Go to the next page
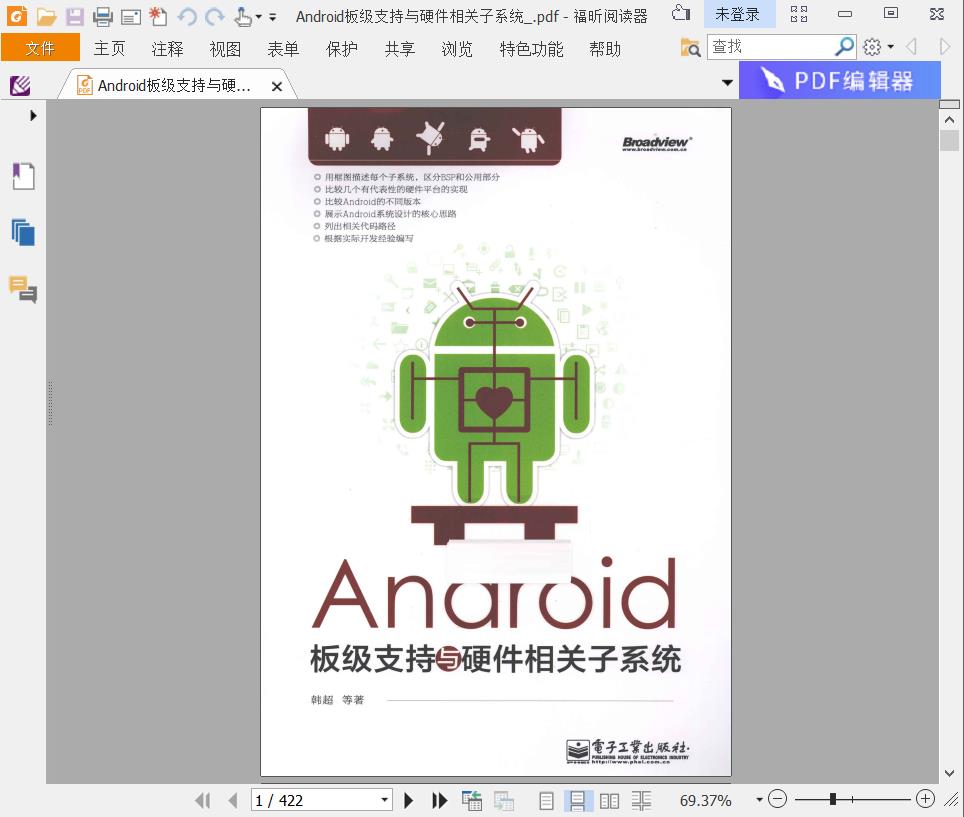The width and height of the screenshot is (964, 817). click(x=408, y=800)
